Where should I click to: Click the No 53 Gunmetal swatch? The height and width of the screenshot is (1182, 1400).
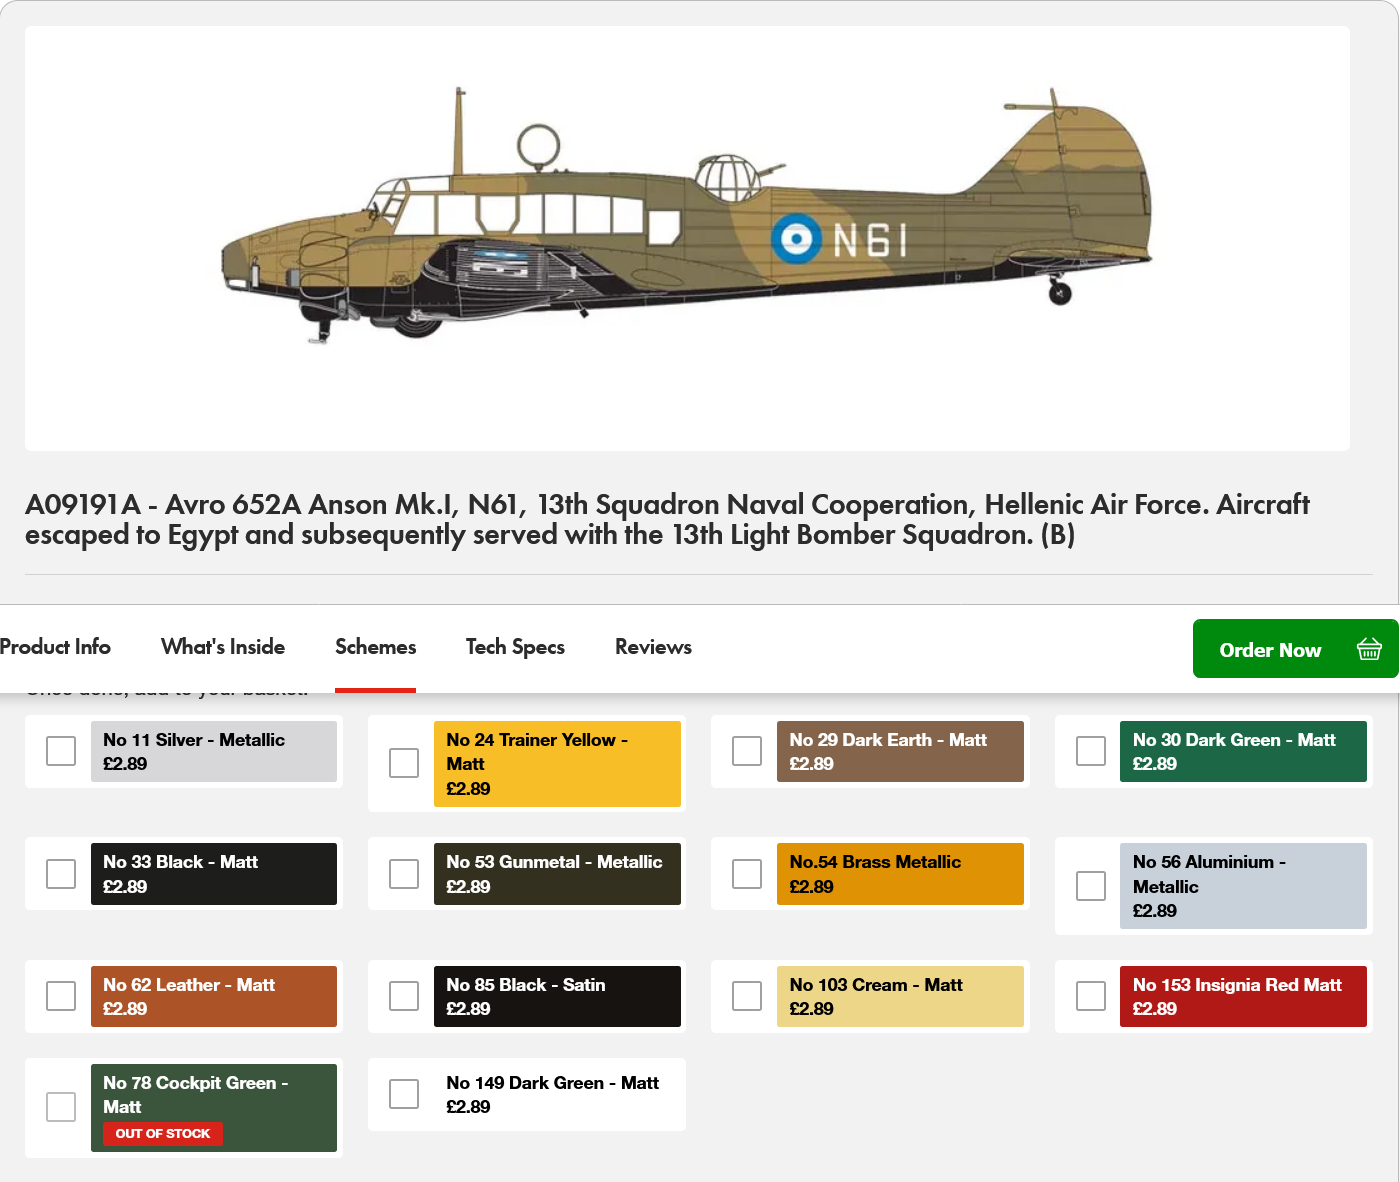[557, 874]
